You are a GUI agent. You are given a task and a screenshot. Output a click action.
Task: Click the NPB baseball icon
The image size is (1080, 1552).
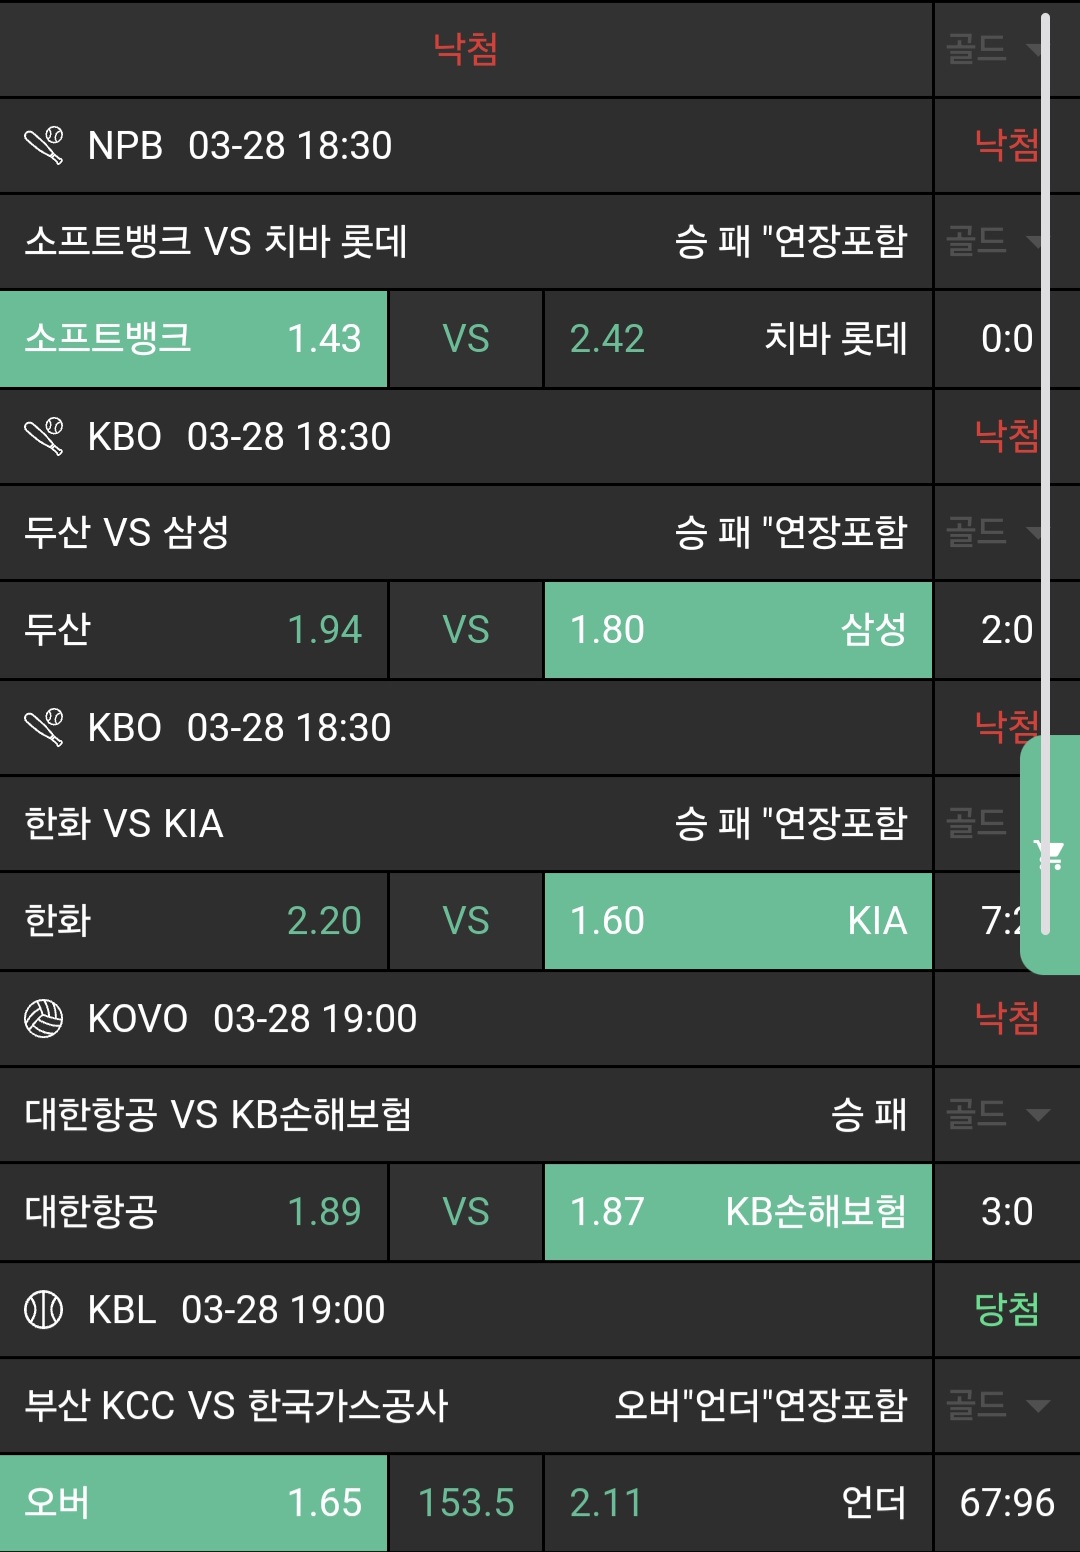(x=44, y=146)
